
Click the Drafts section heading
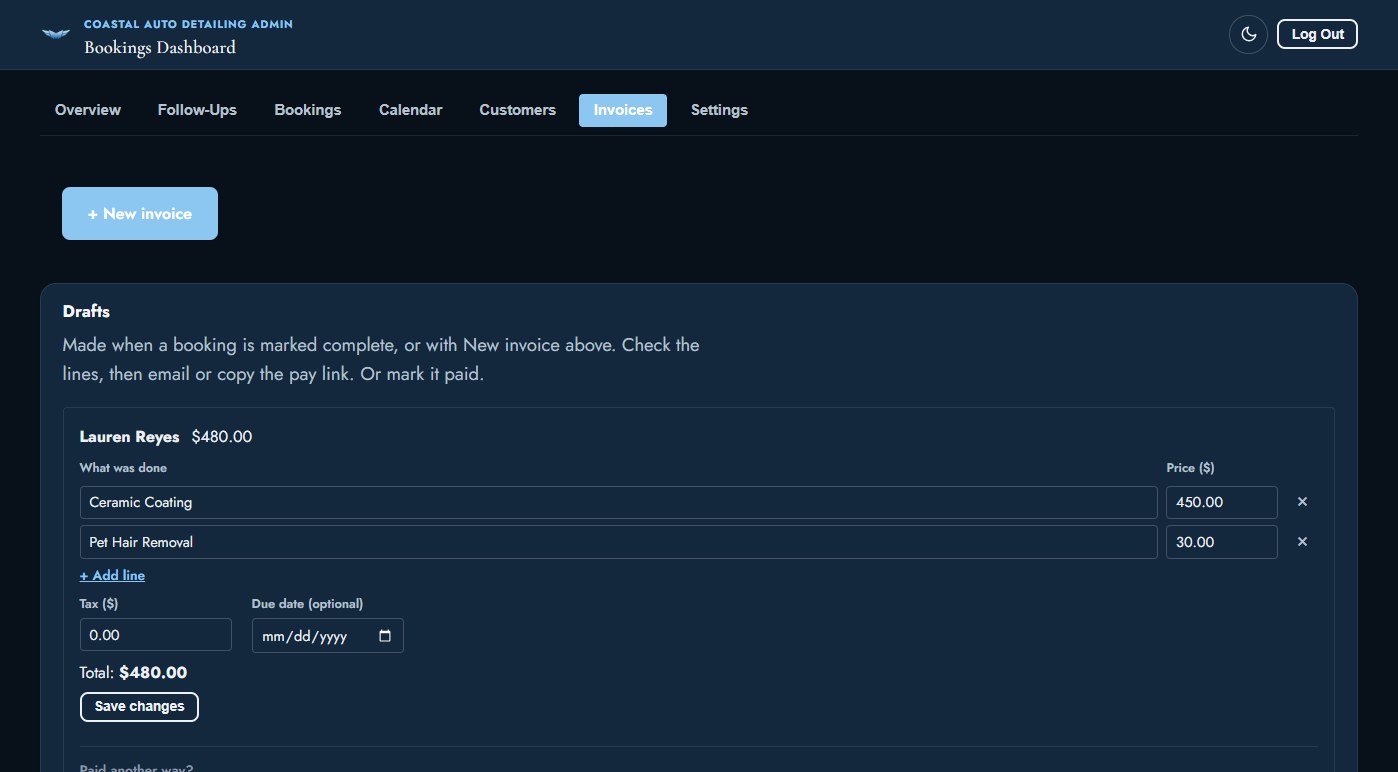86,311
